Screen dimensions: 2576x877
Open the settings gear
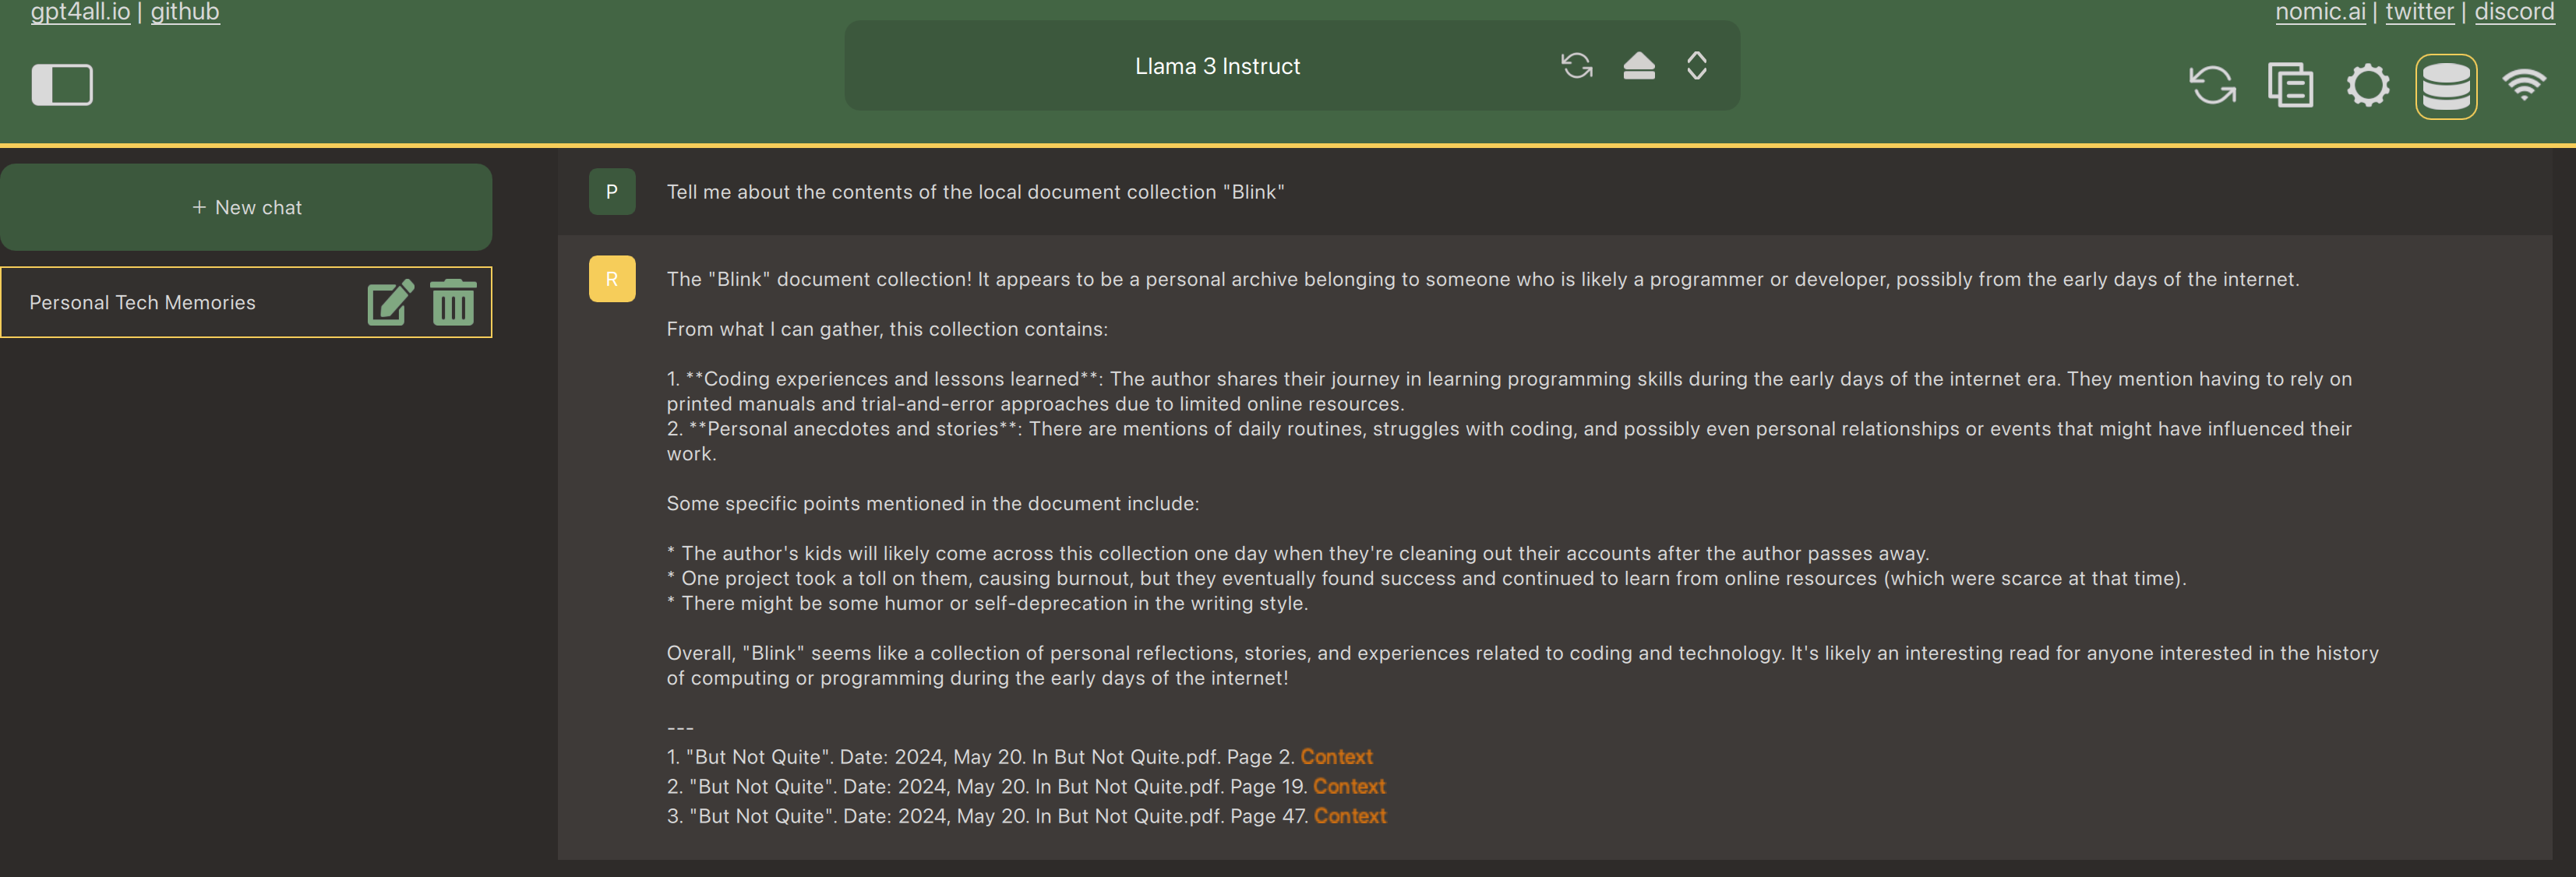point(2367,85)
